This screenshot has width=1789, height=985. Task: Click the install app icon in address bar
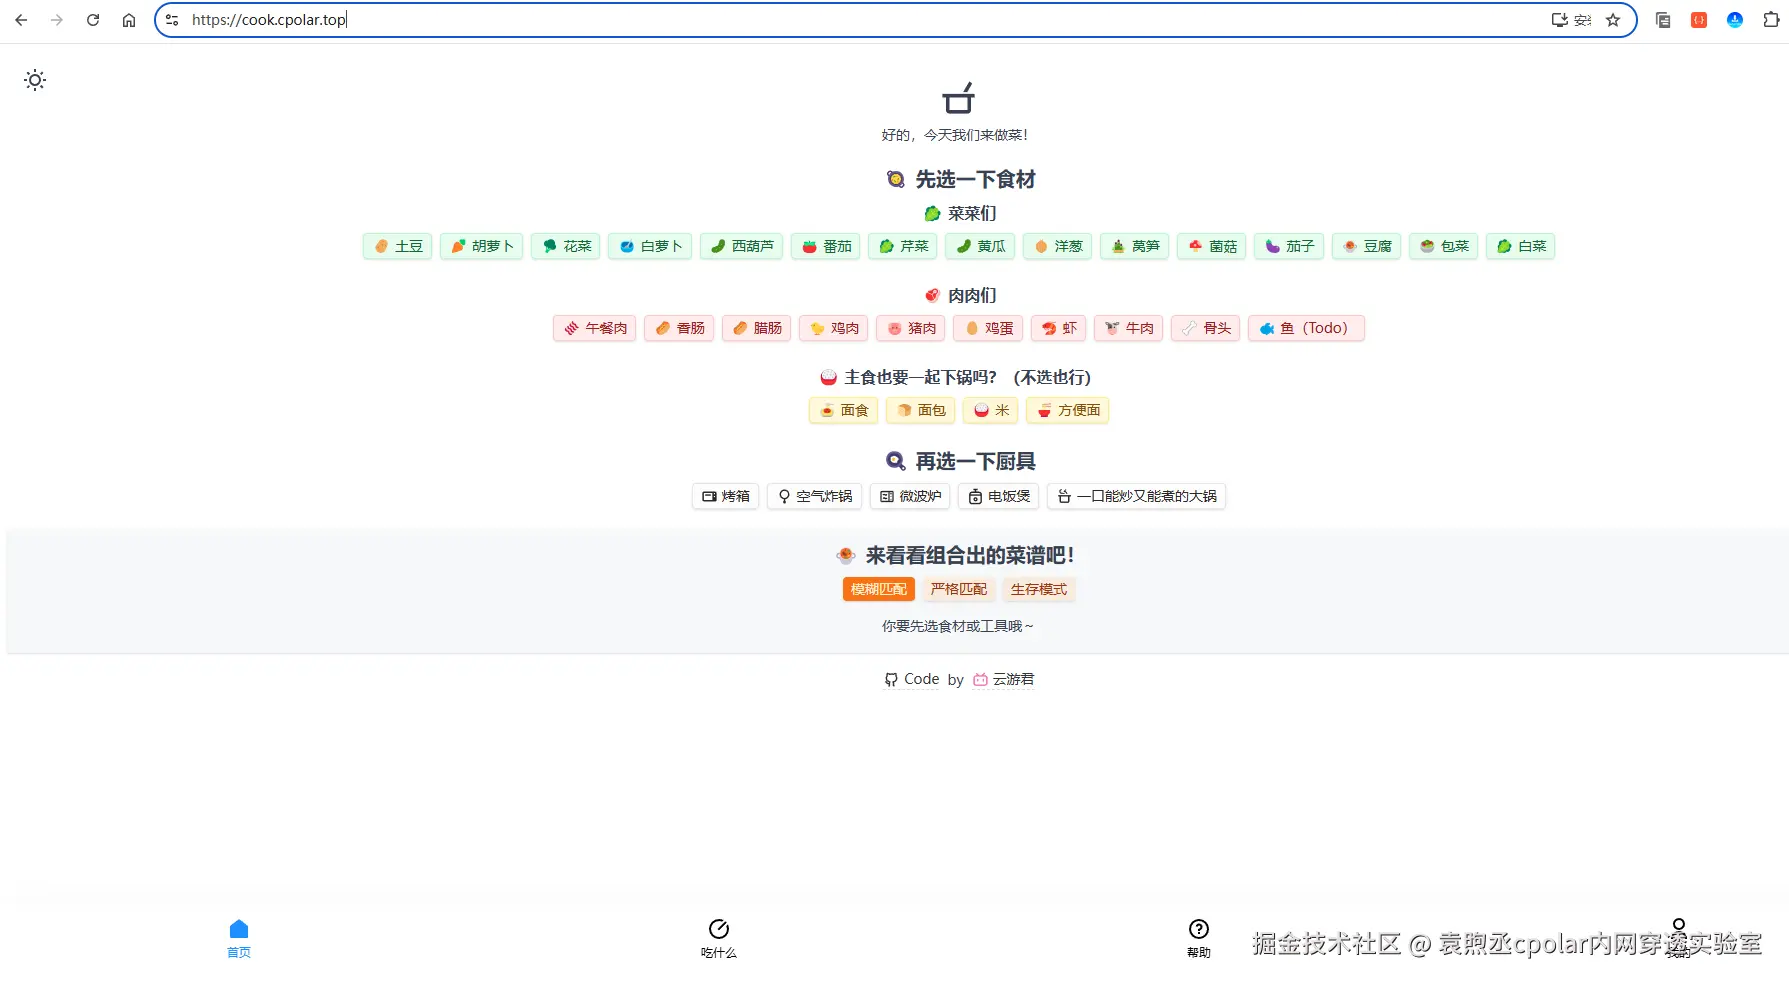[1559, 20]
